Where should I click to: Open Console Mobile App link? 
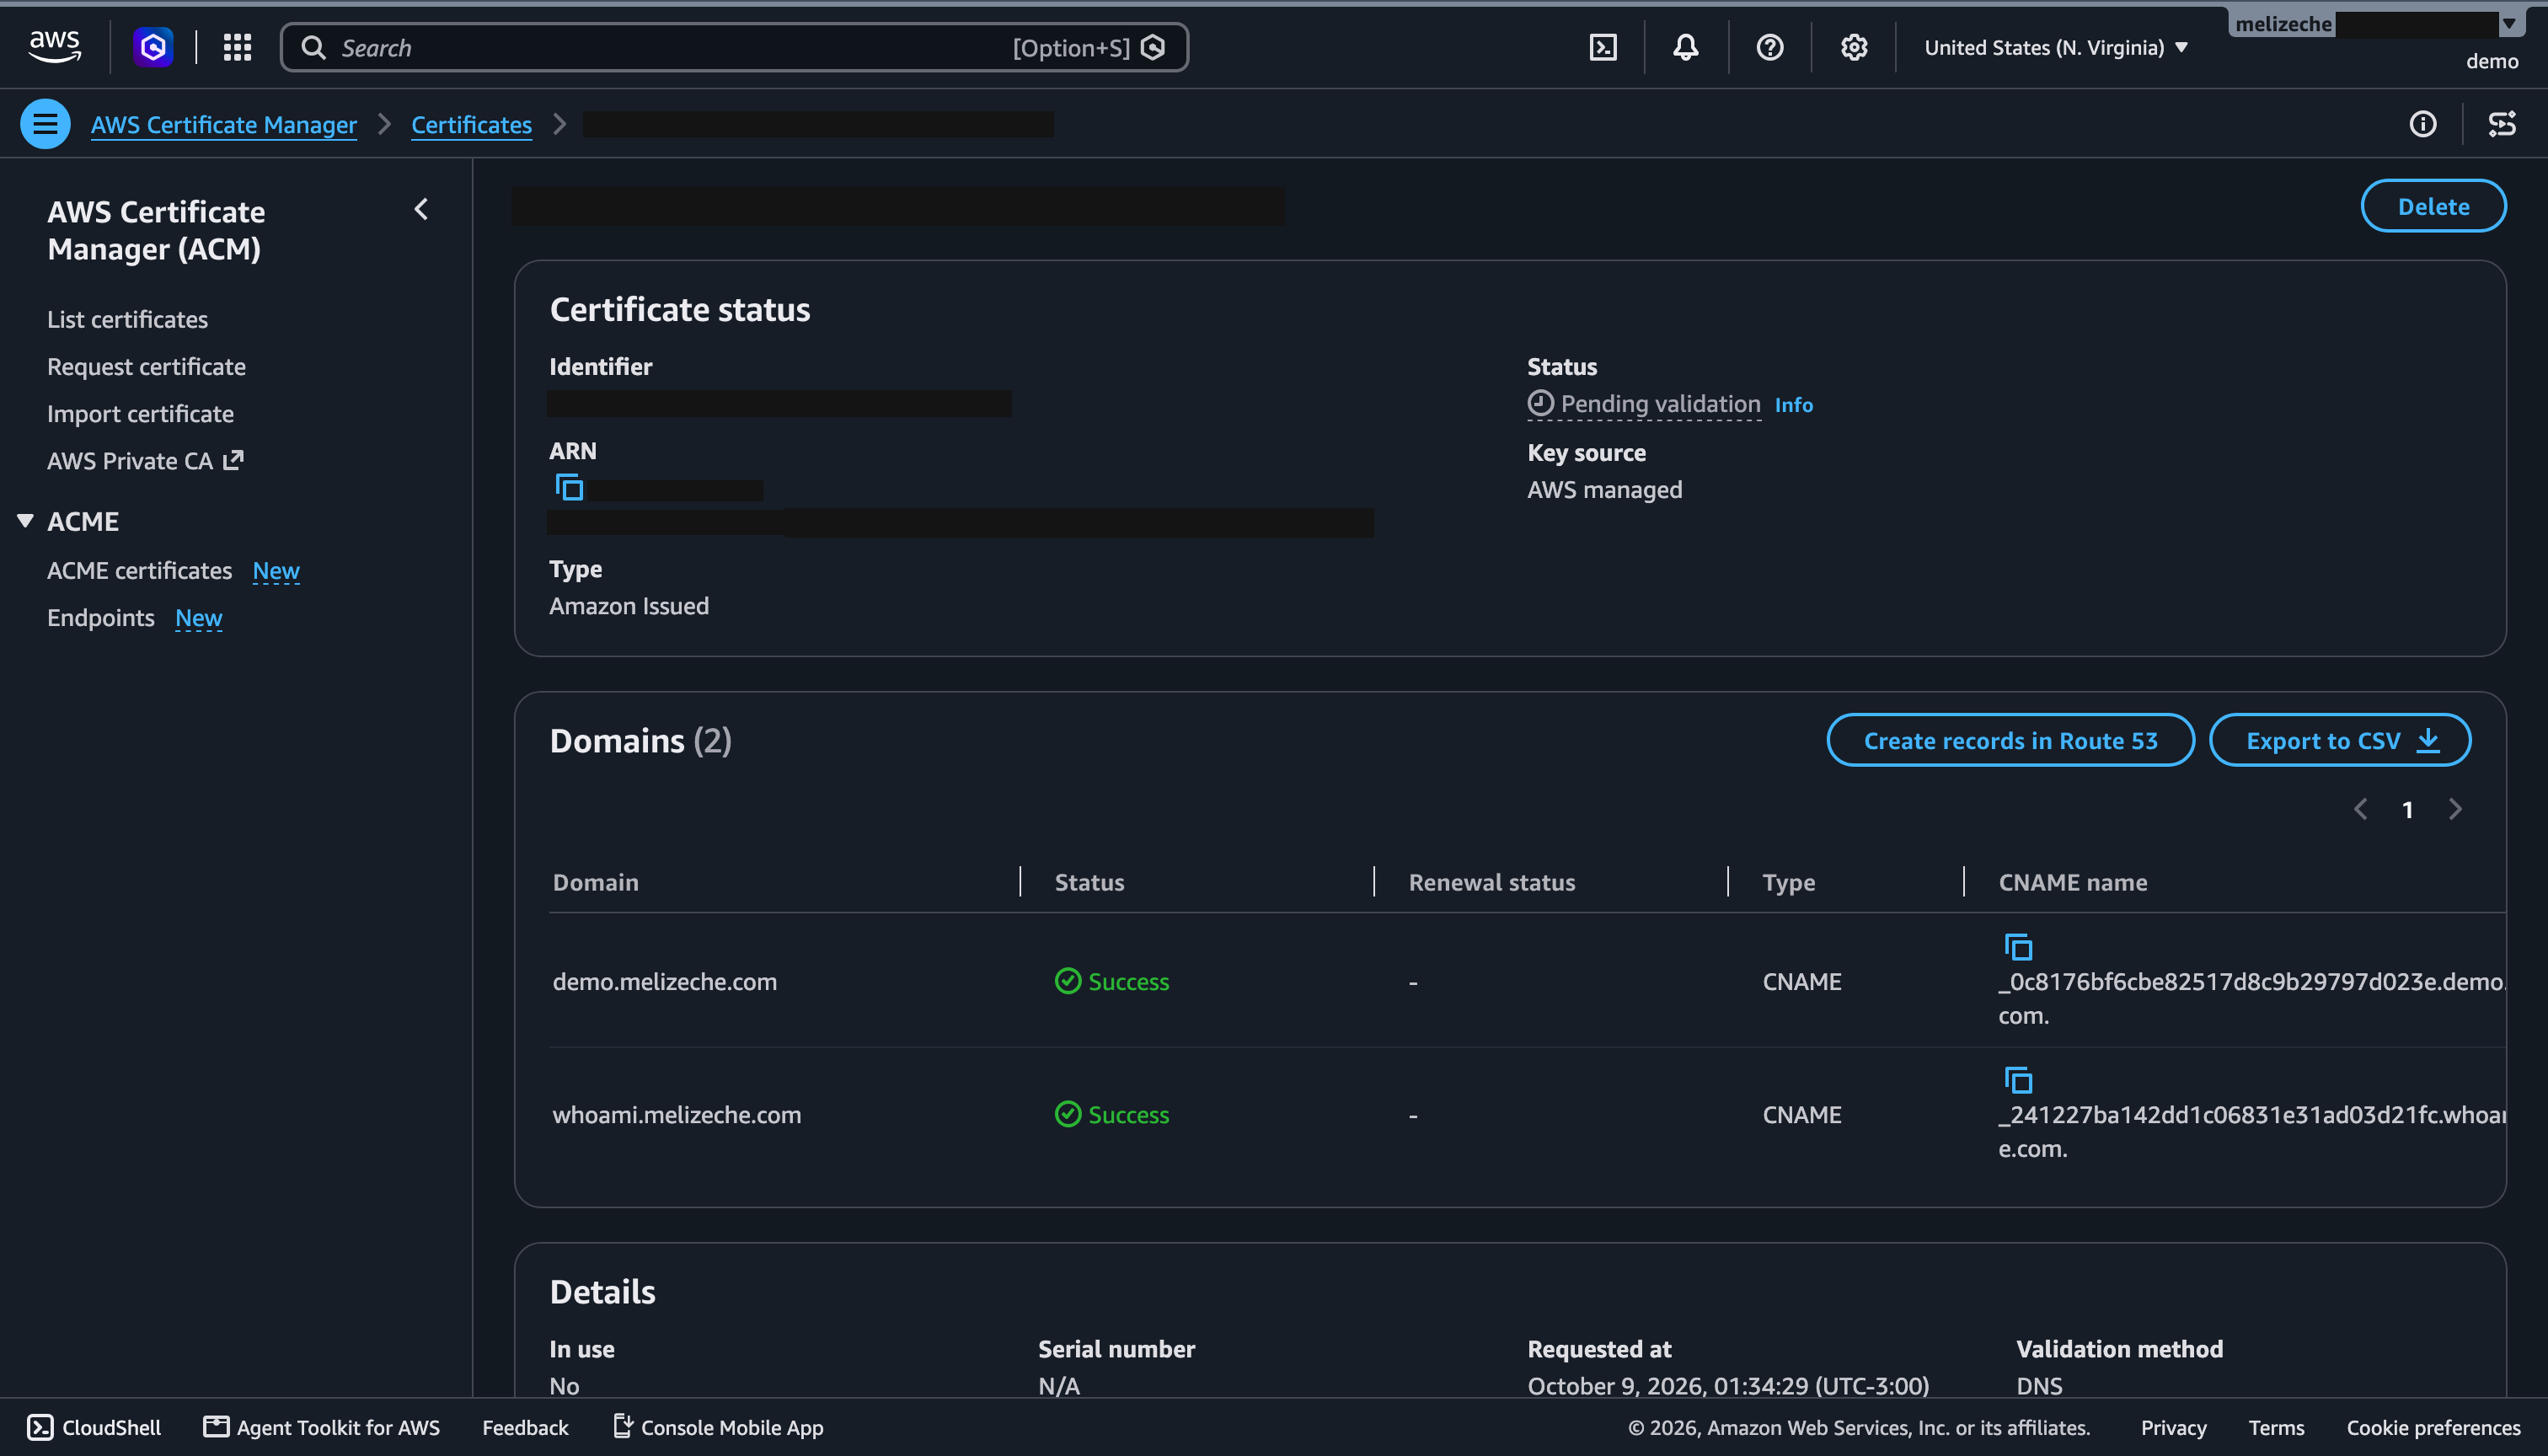(x=718, y=1427)
